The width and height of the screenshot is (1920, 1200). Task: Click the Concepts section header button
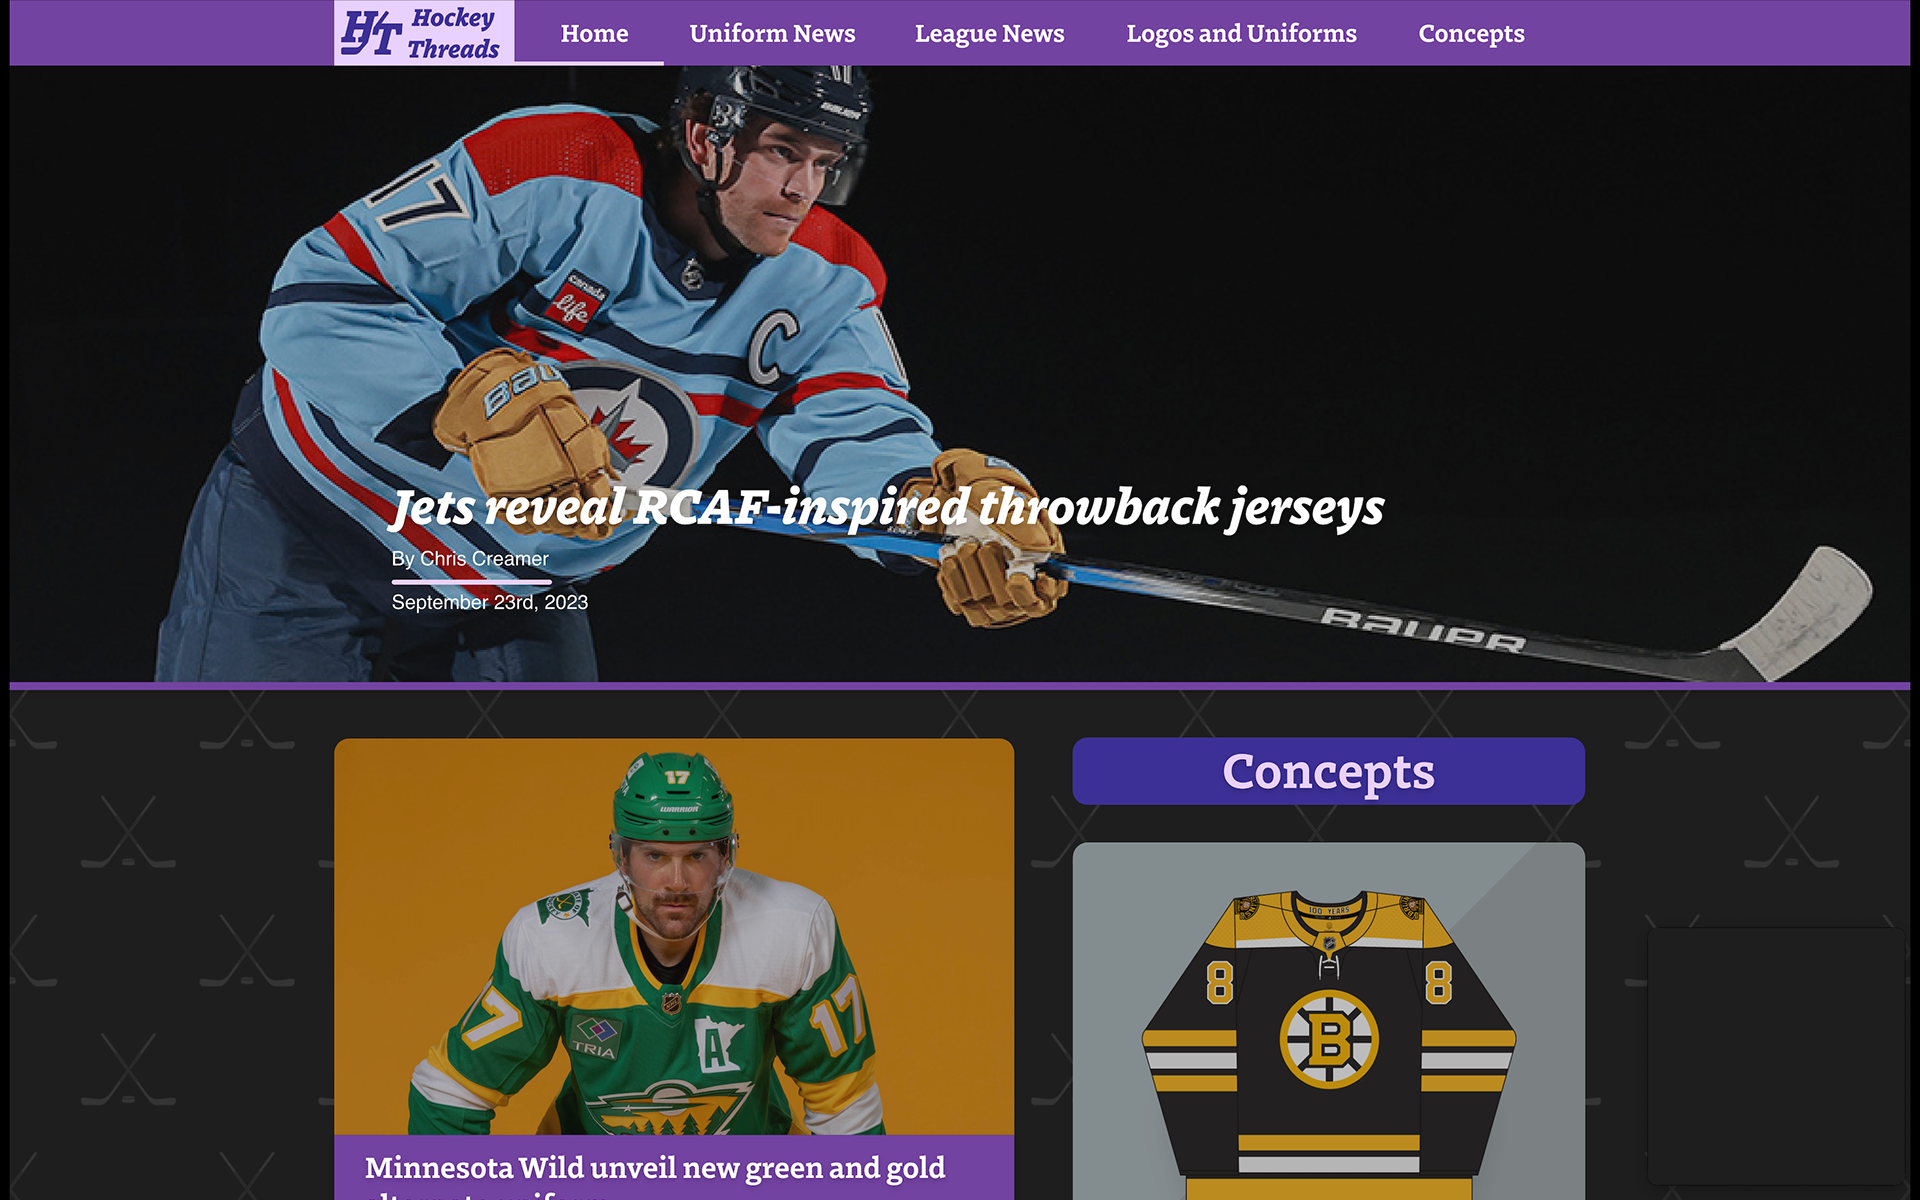click(1328, 771)
